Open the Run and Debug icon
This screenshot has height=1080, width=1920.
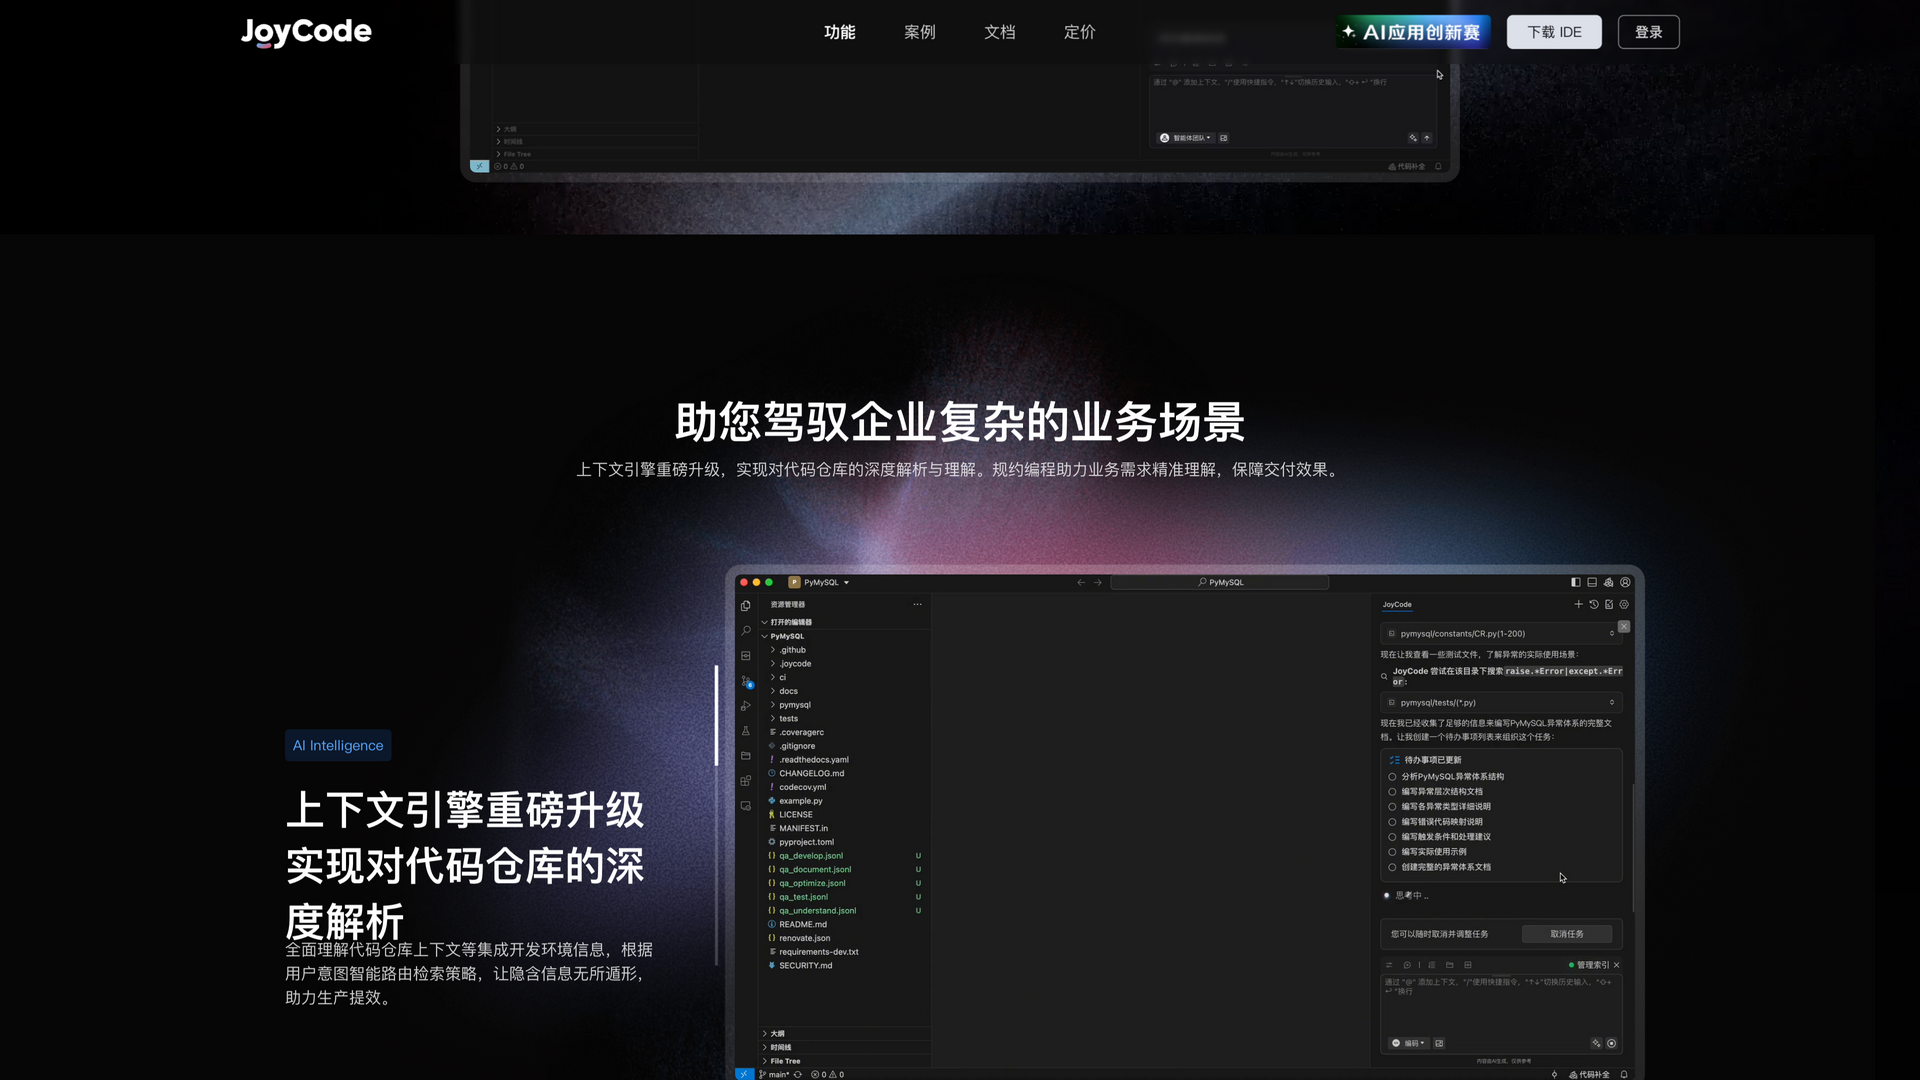pos(745,706)
